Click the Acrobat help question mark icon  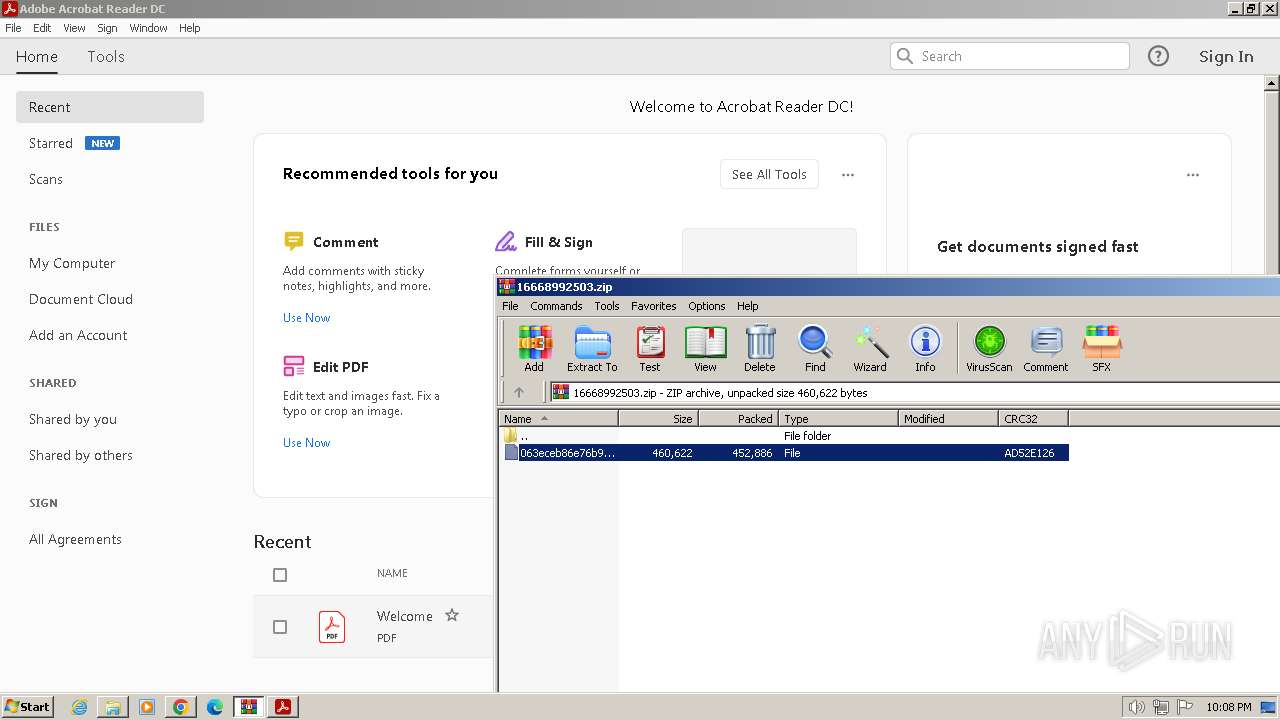[x=1158, y=56]
